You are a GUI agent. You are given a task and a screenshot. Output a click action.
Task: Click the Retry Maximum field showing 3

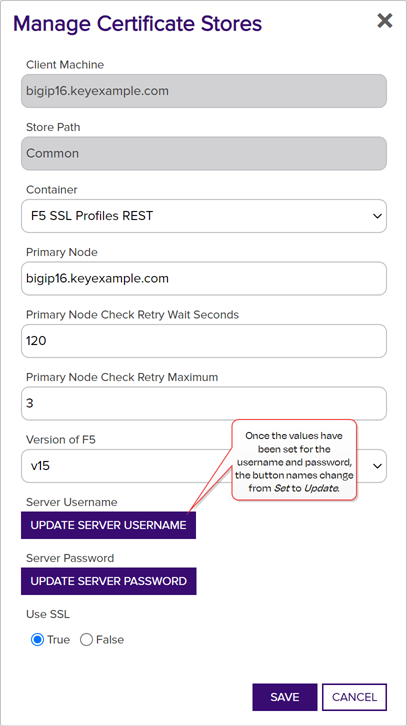point(204,403)
